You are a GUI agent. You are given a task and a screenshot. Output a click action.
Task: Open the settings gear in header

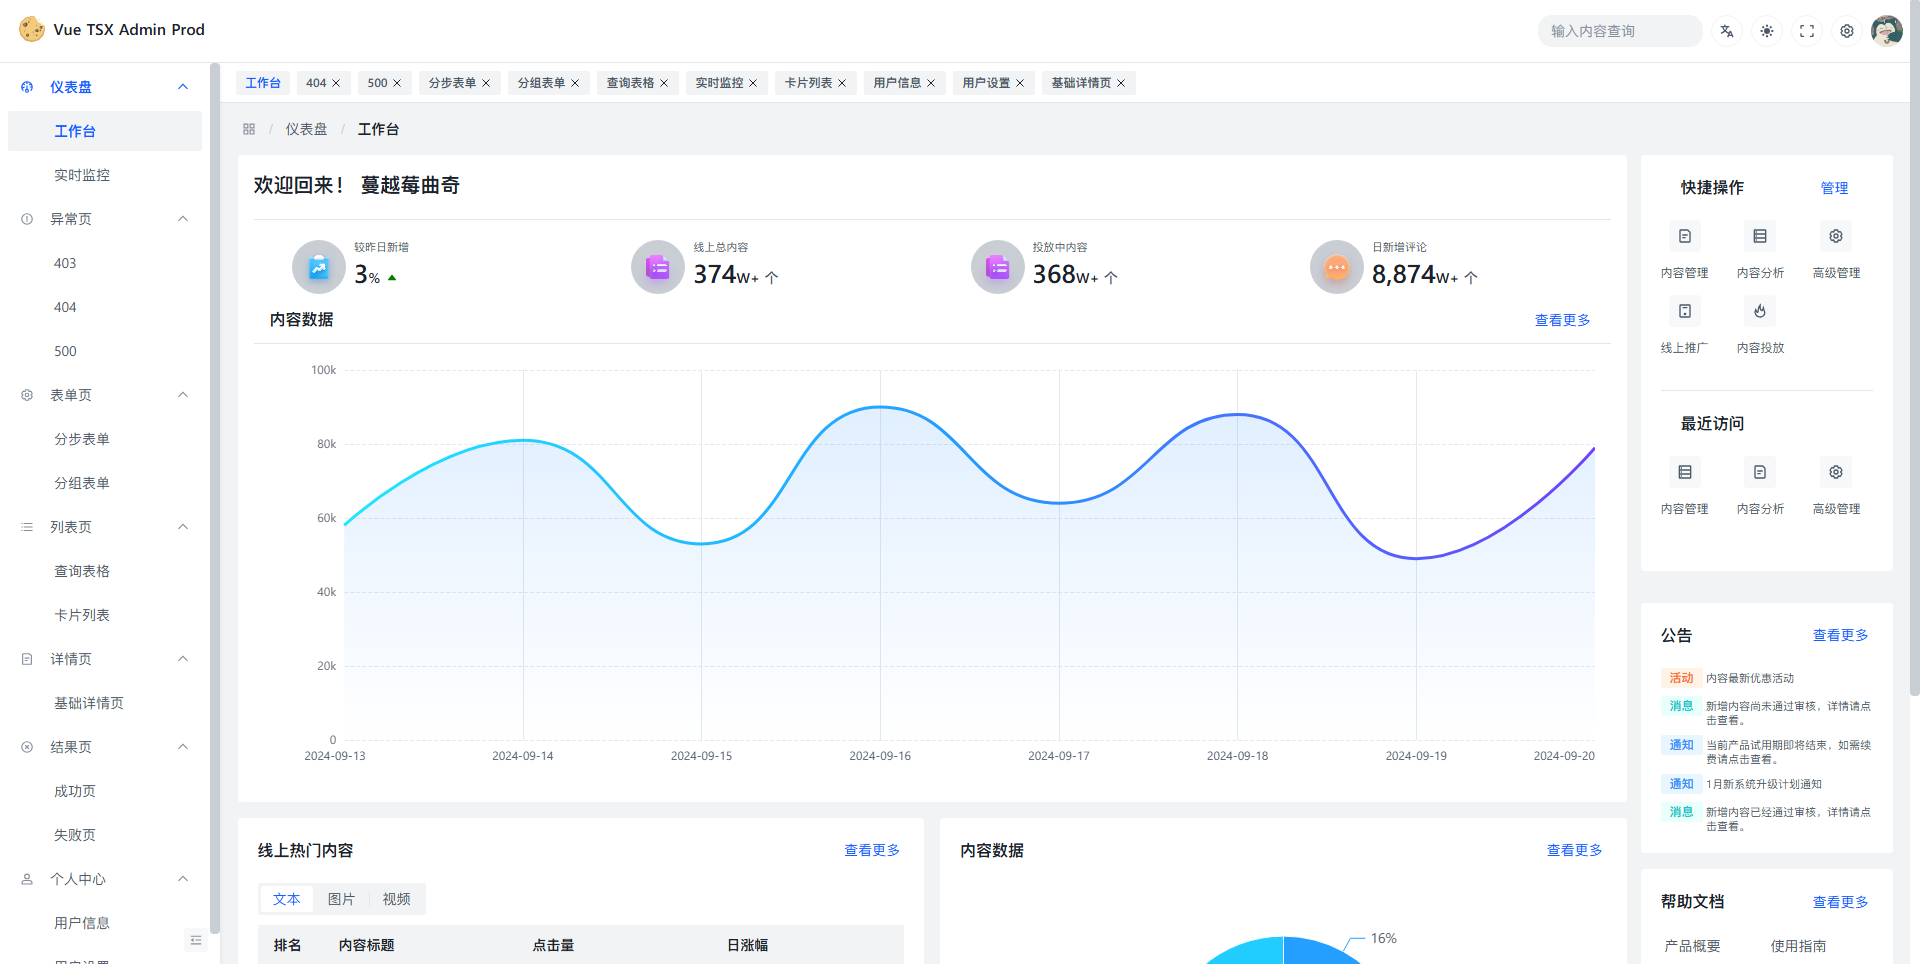[x=1847, y=31]
